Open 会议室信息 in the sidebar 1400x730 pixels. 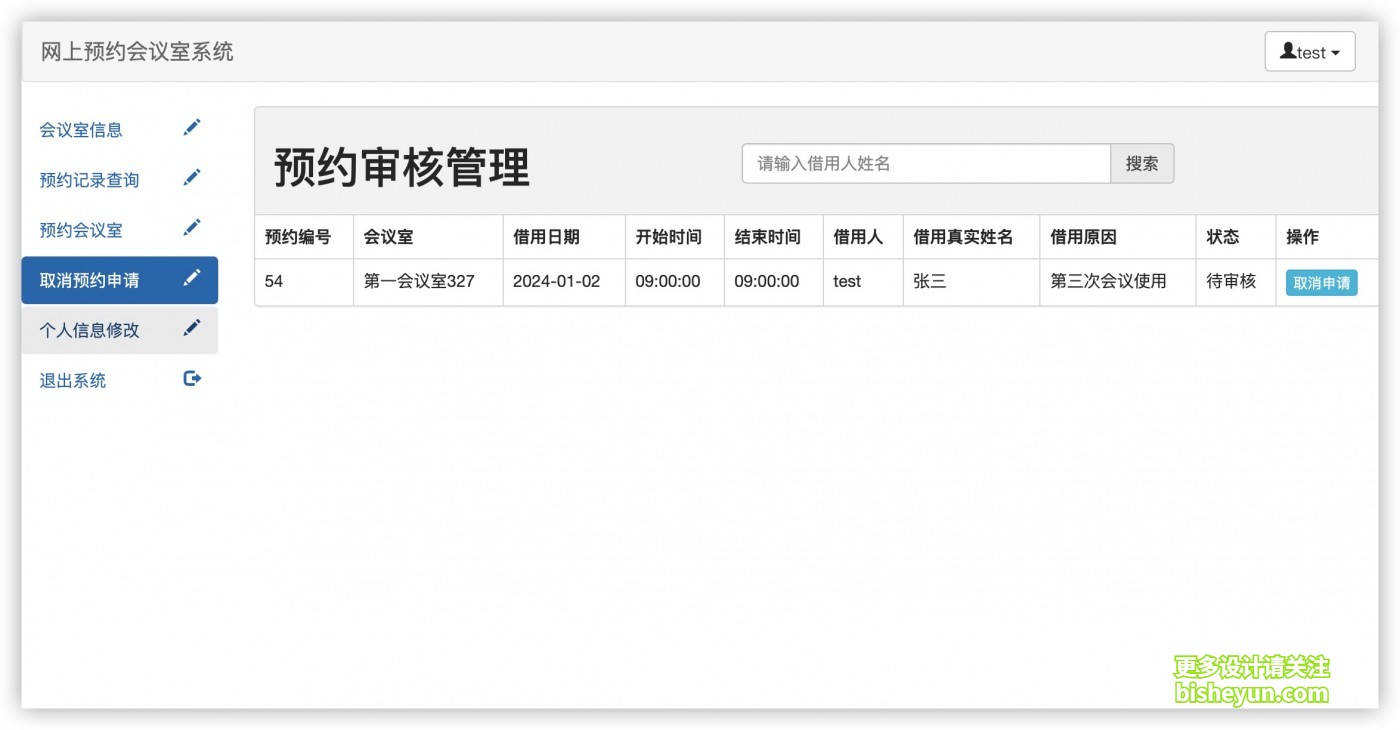point(120,130)
